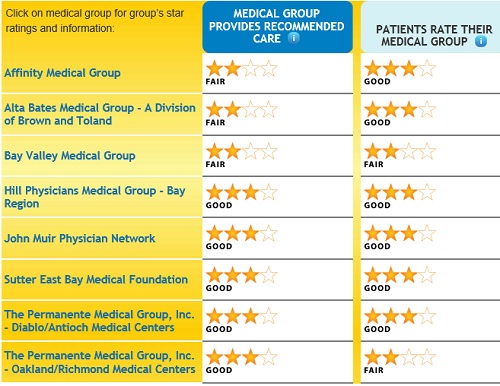Image resolution: width=500 pixels, height=386 pixels.
Task: Click Bay Valley Medical Group patient rating stars
Action: (x=400, y=151)
